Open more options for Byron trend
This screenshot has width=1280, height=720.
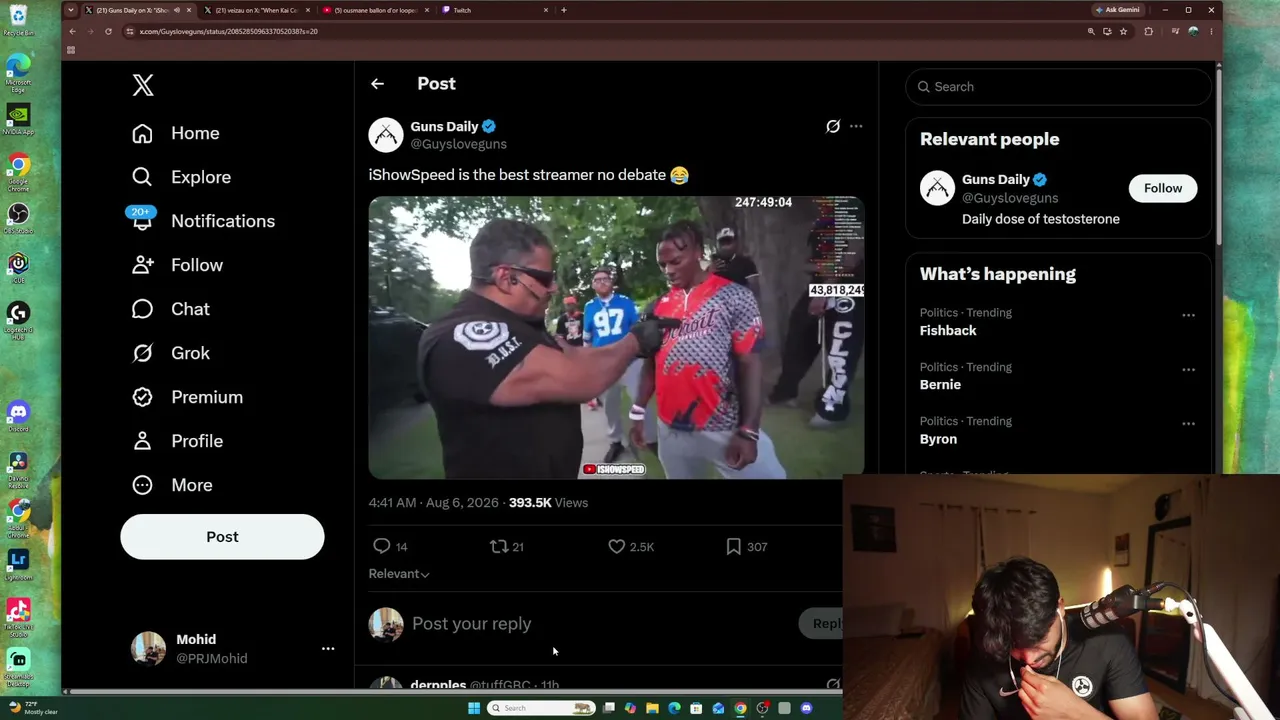[x=1188, y=423]
